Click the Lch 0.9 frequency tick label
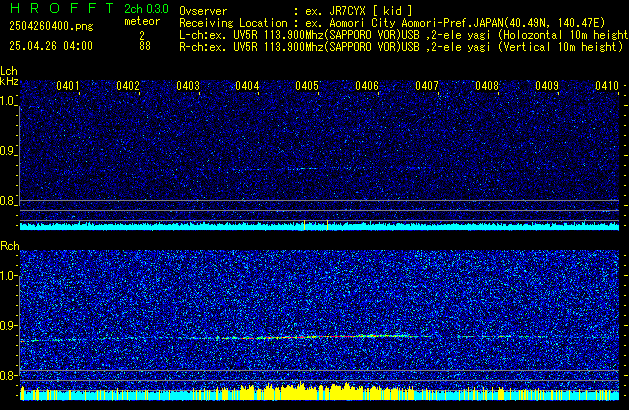The image size is (629, 410). [x=8, y=151]
